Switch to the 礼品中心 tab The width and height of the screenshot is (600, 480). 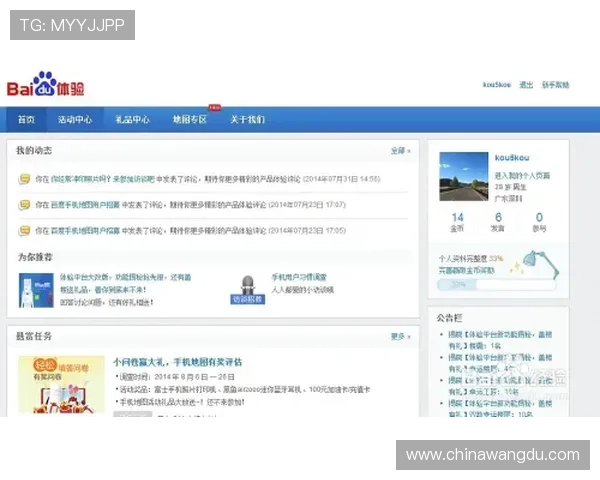coord(132,119)
